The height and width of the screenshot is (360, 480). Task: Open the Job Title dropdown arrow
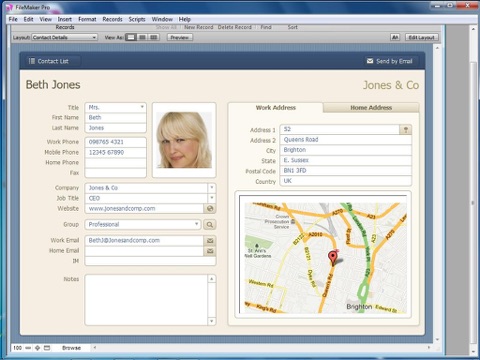click(x=211, y=198)
